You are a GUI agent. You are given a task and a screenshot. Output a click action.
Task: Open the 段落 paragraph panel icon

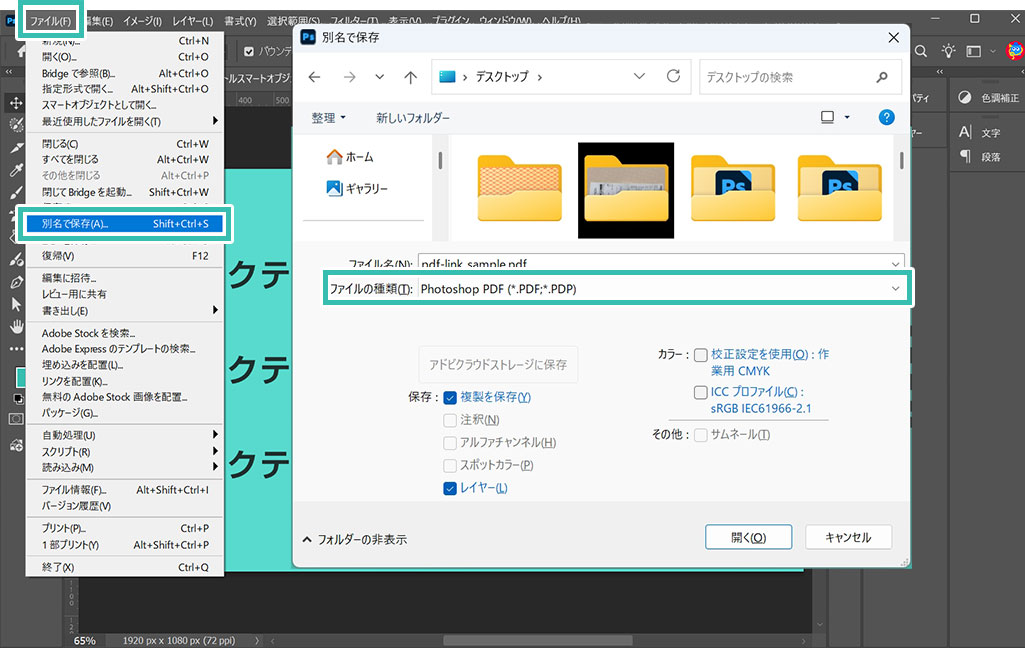pos(965,156)
